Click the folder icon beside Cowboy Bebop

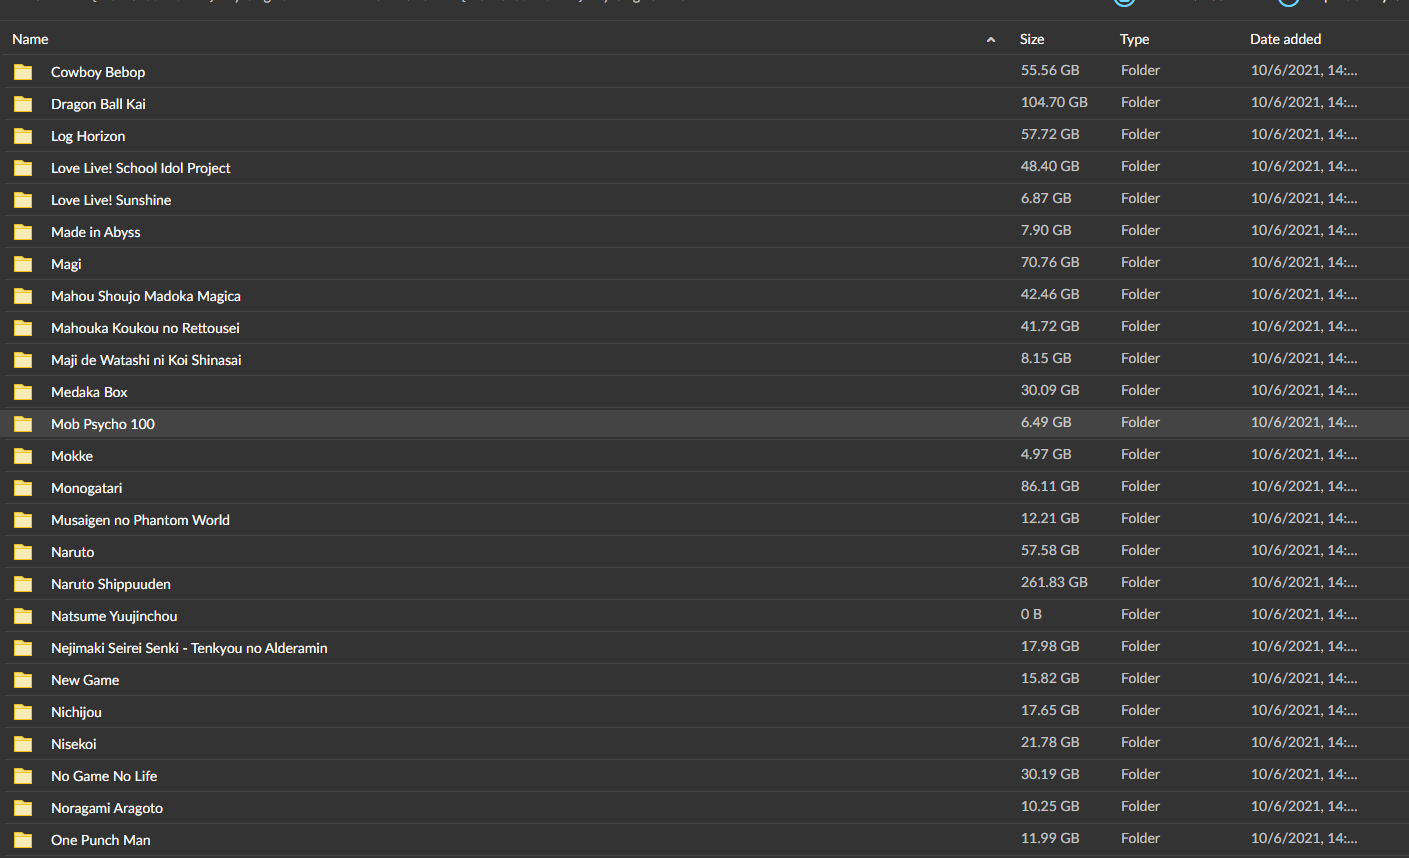[x=23, y=72]
